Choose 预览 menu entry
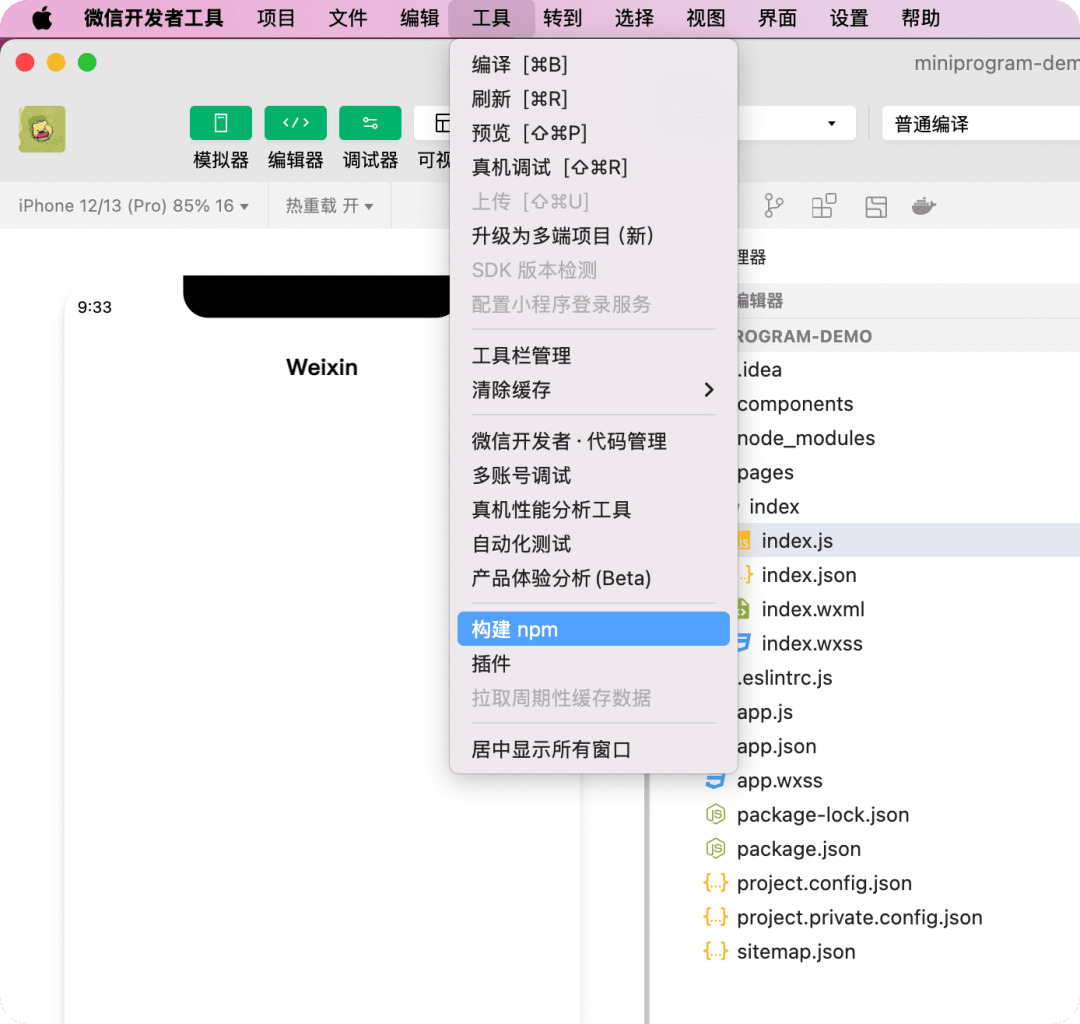 click(593, 133)
